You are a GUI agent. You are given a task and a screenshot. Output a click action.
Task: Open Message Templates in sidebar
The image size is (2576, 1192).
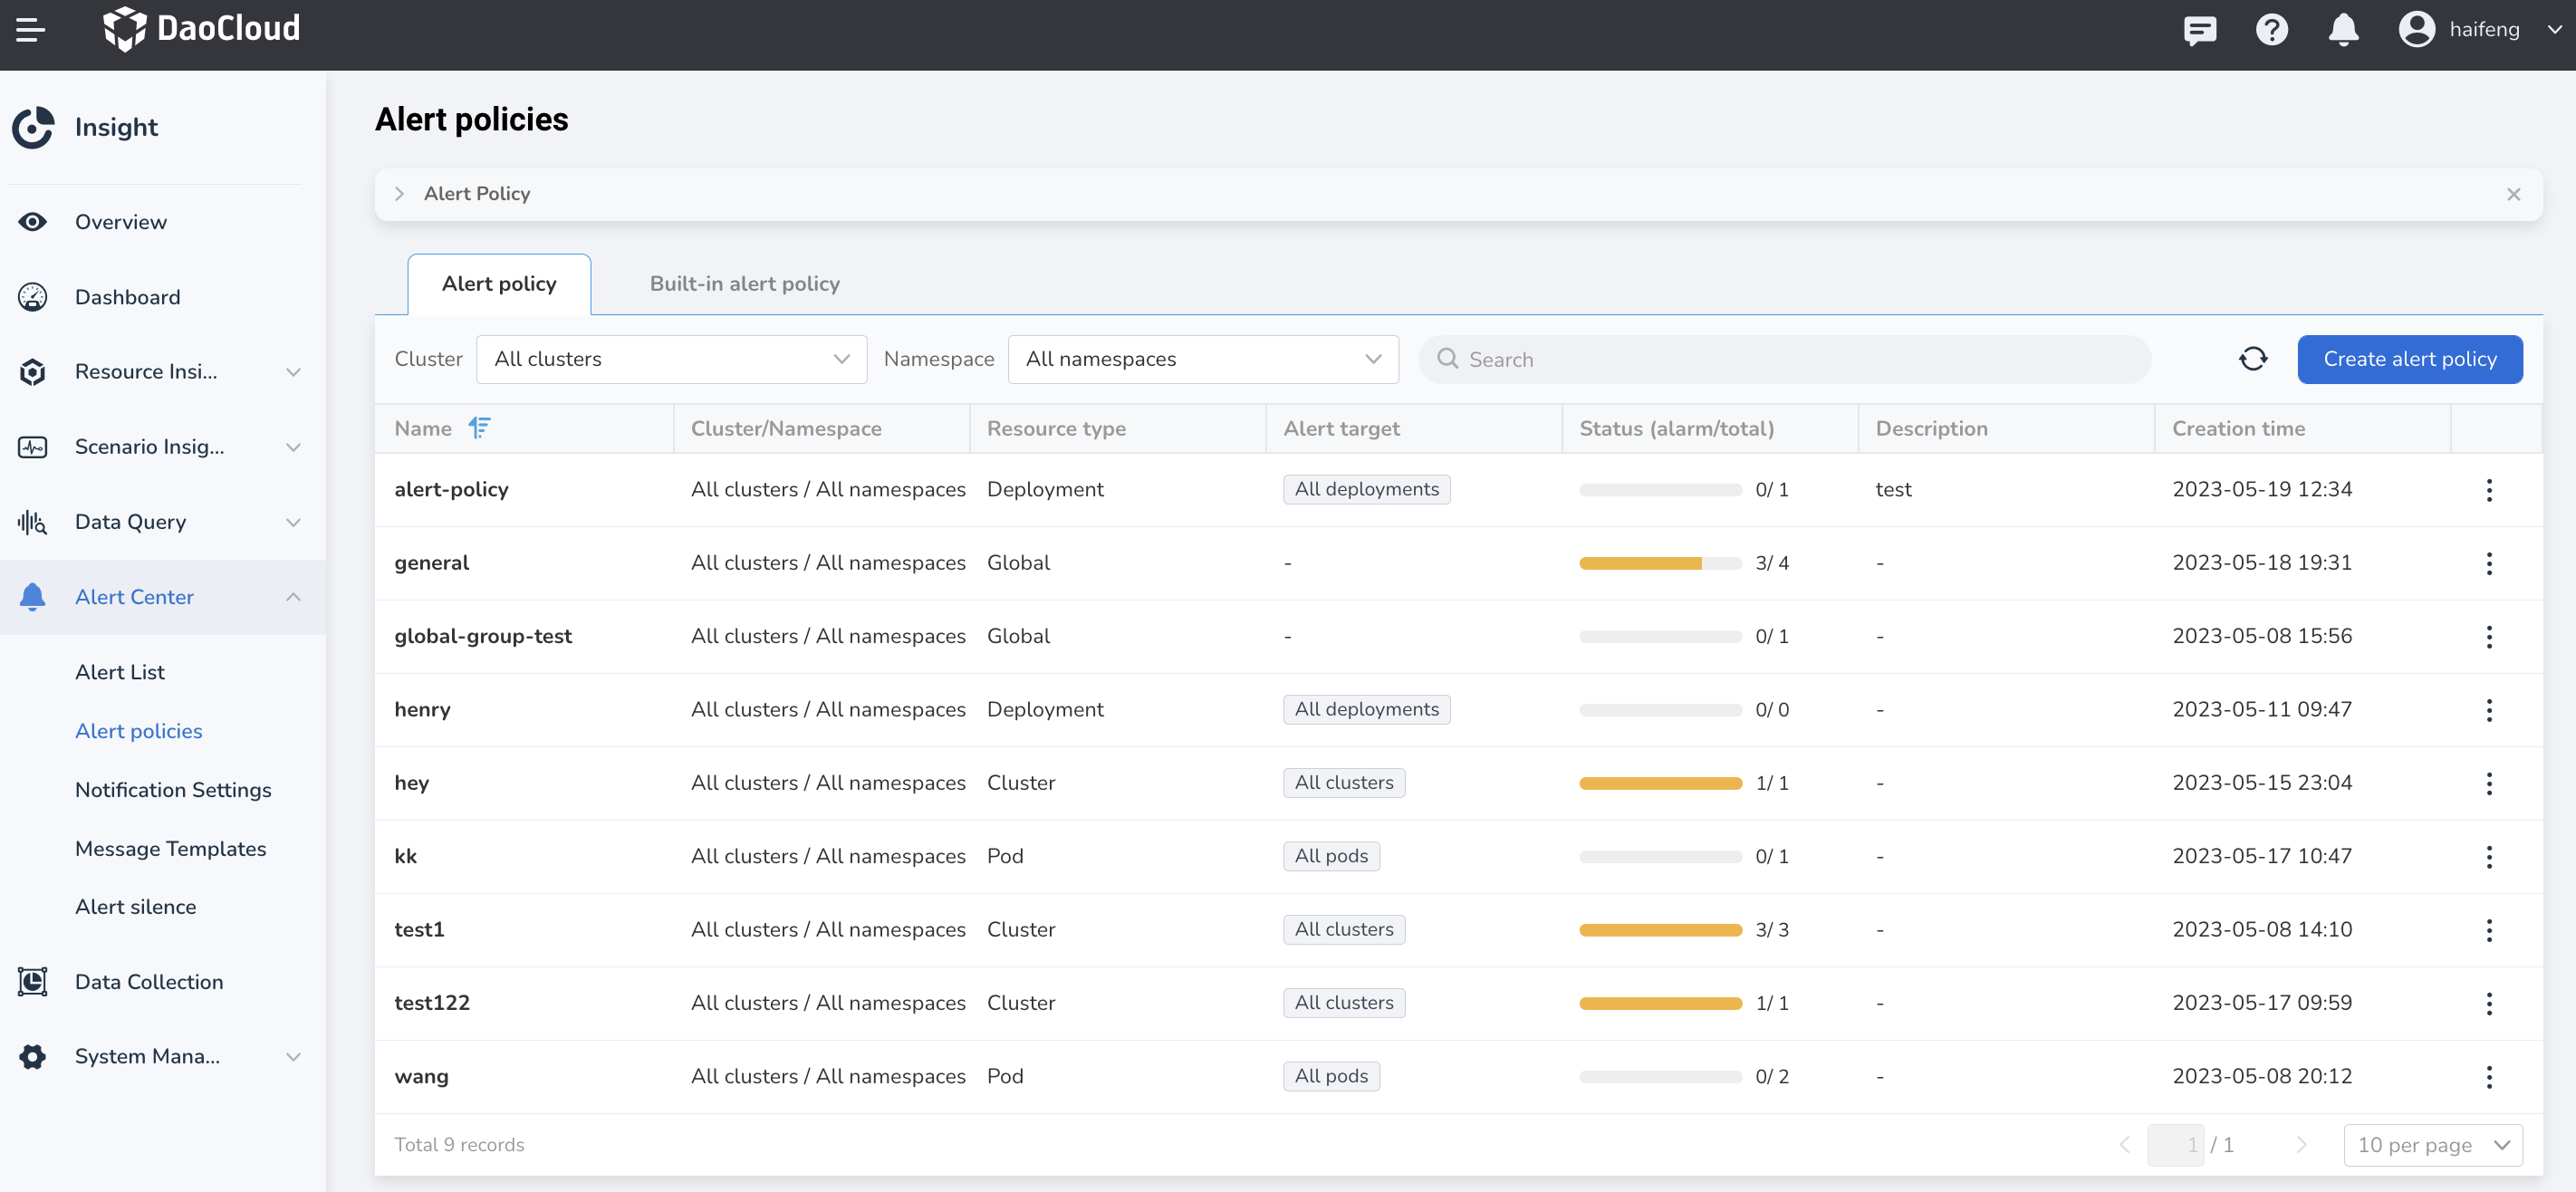[171, 849]
